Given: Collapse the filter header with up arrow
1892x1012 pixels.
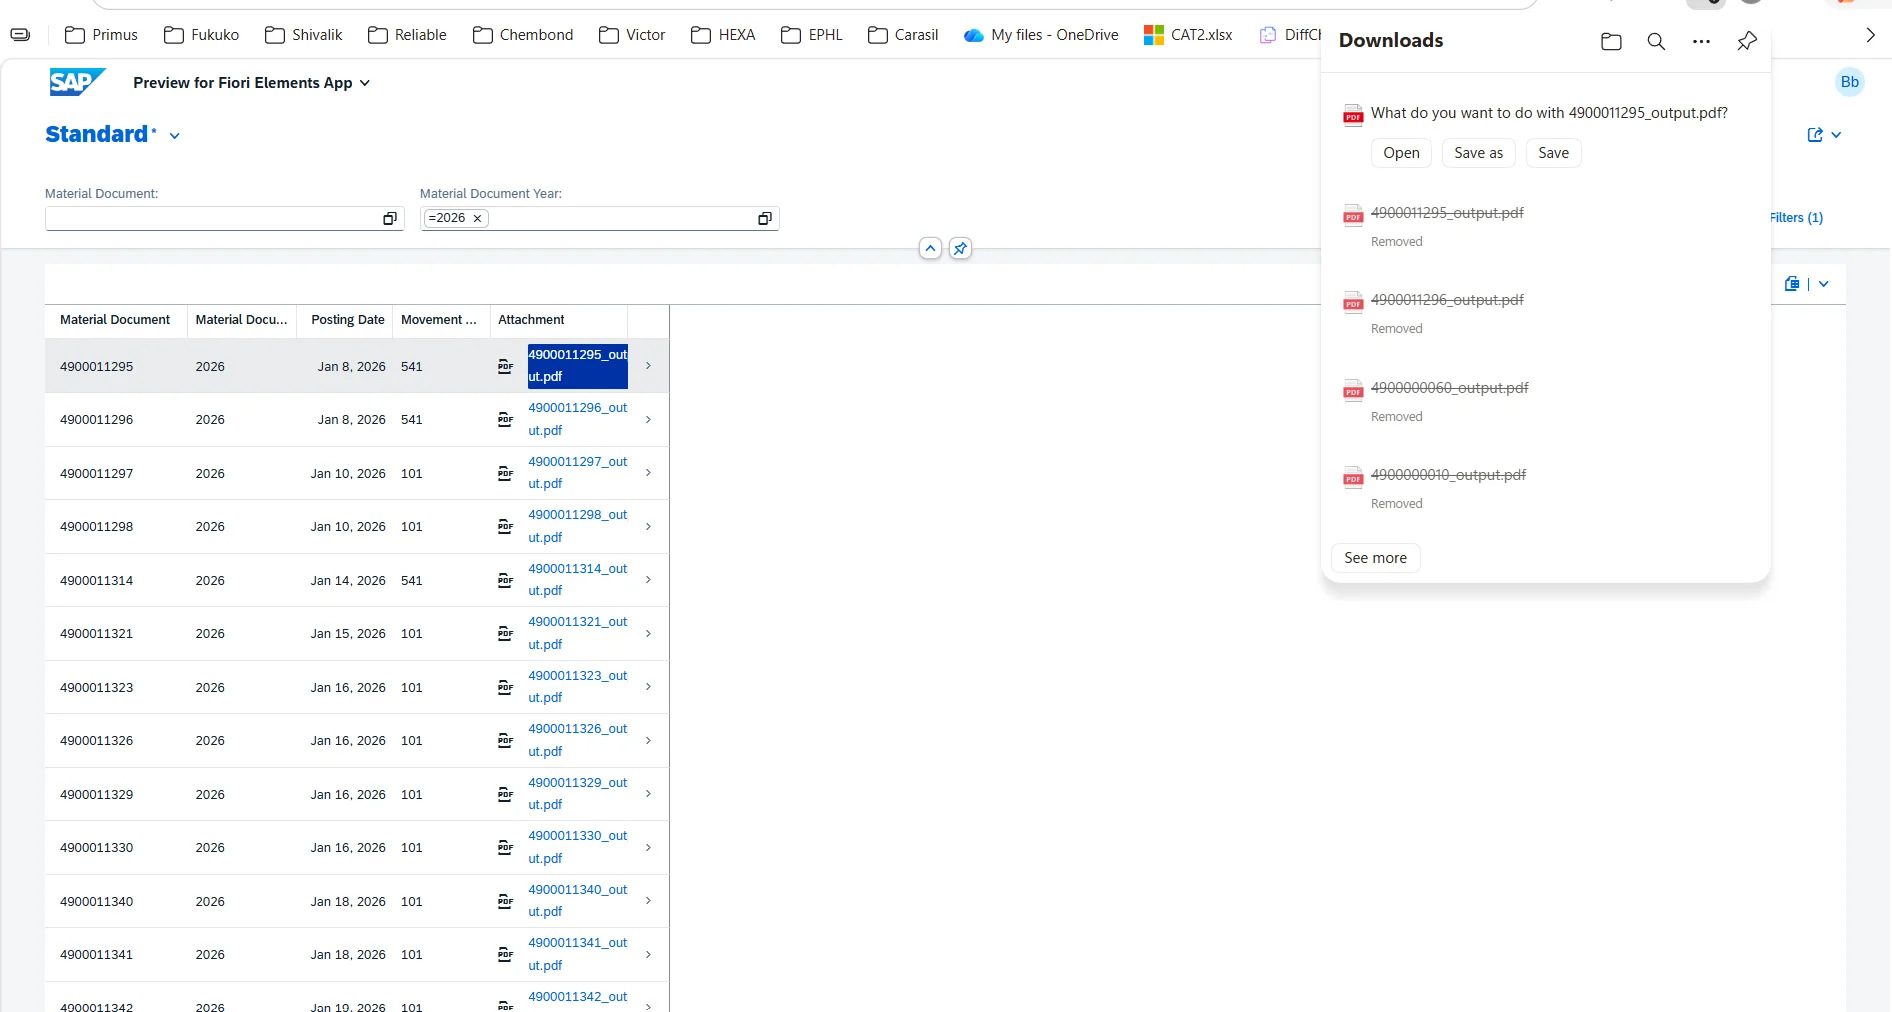Looking at the screenshot, I should tap(930, 248).
